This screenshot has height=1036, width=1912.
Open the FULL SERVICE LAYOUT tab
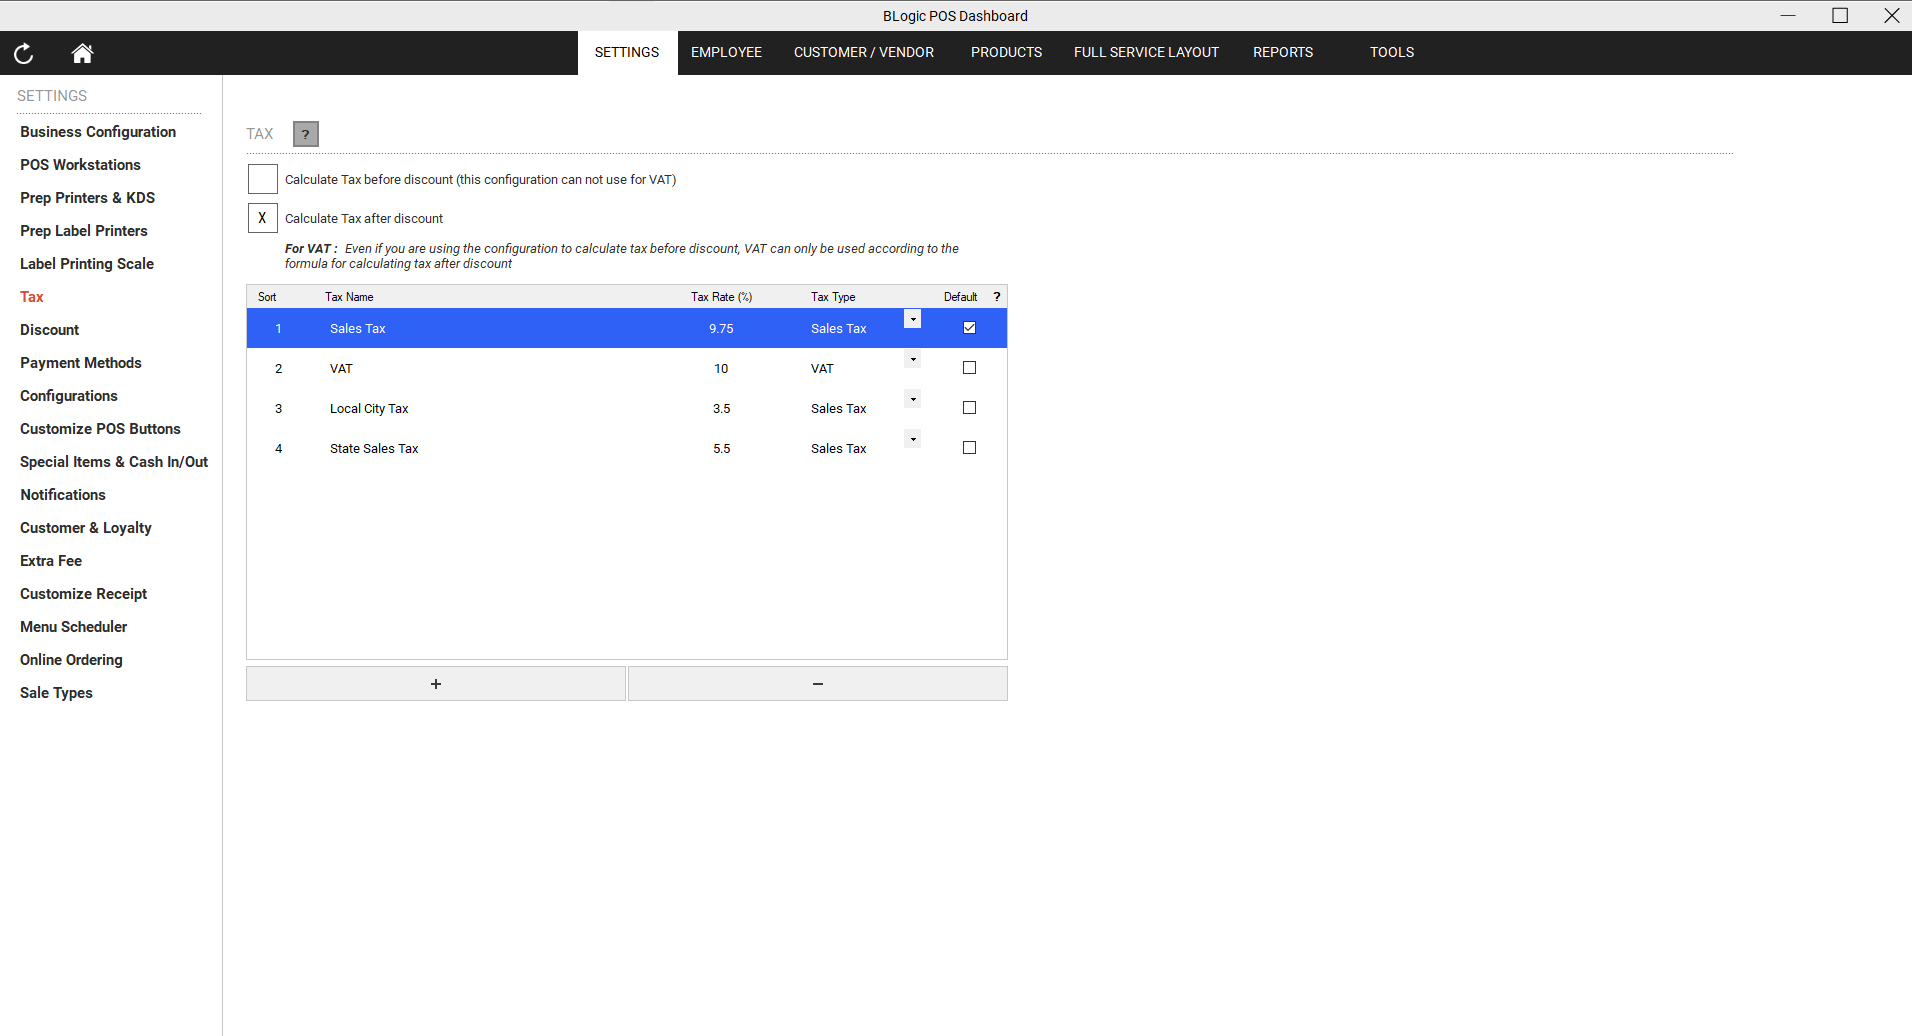pyautogui.click(x=1146, y=52)
